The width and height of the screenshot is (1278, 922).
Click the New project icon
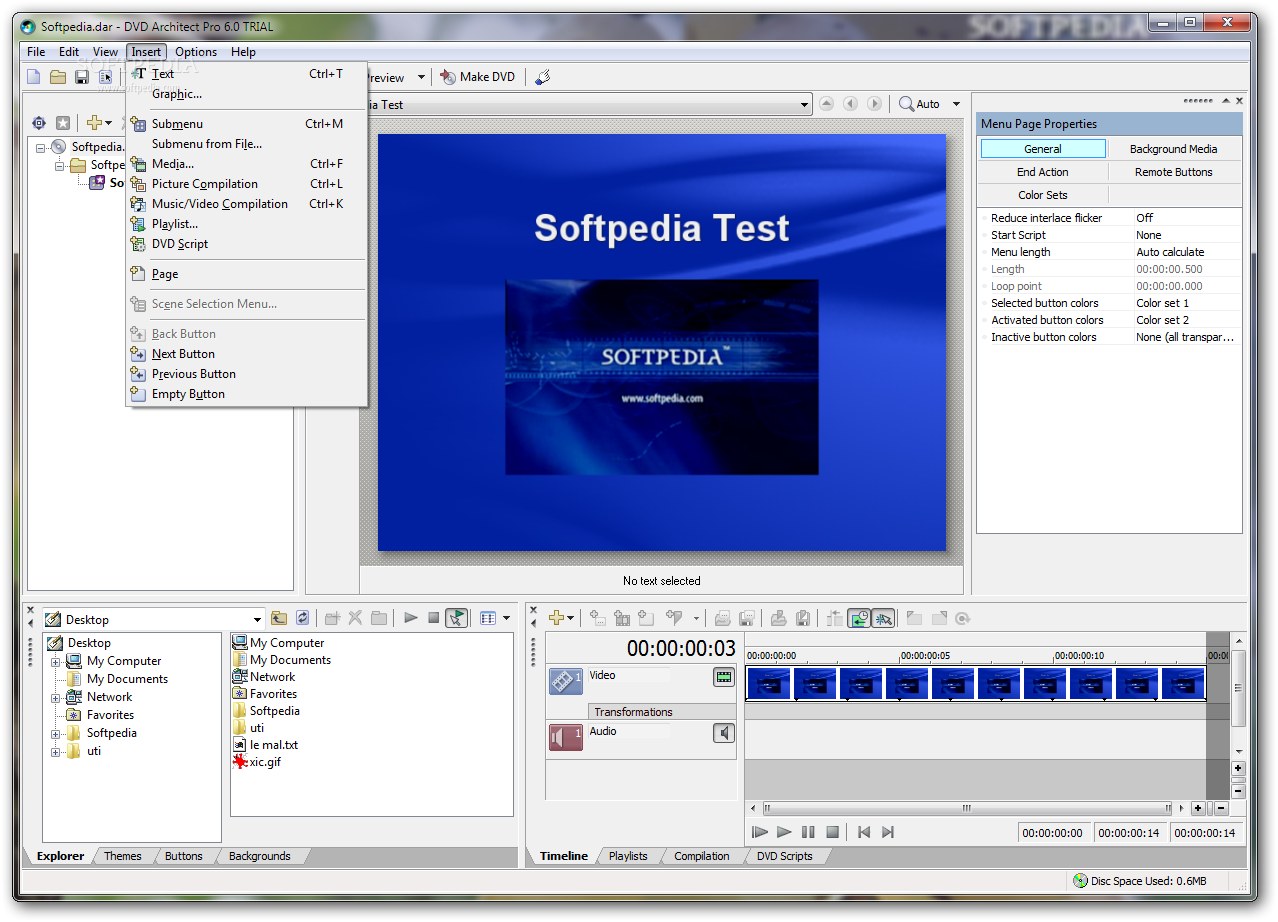pyautogui.click(x=34, y=77)
